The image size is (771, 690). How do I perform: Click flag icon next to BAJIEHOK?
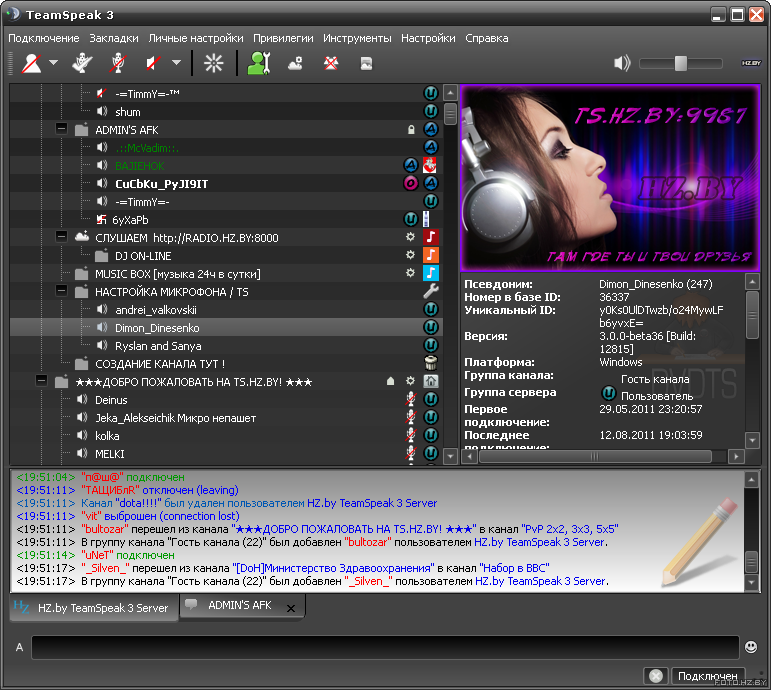[x=430, y=165]
